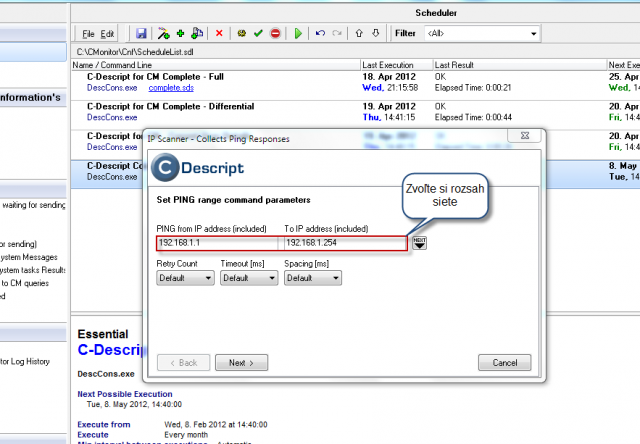Image resolution: width=640 pixels, height=444 pixels.
Task: Click the green plus add icon
Action: [x=180, y=33]
